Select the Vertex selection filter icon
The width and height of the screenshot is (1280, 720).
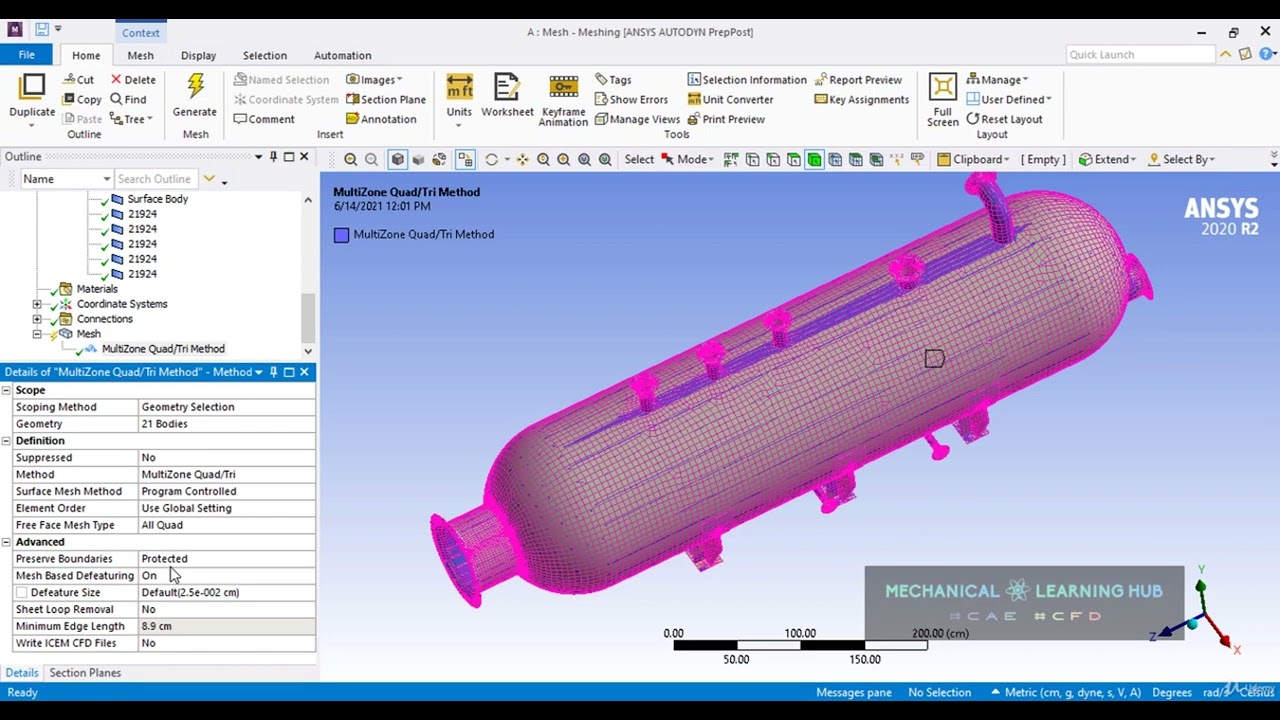point(752,159)
